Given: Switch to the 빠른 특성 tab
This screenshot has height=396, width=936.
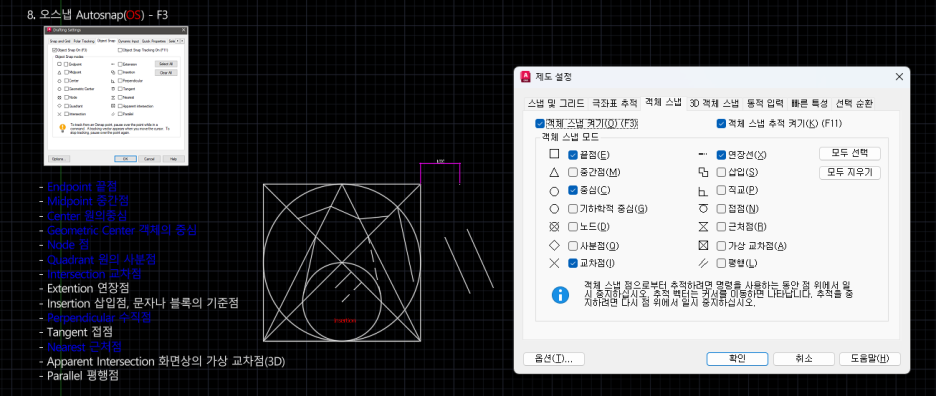Looking at the screenshot, I should [809, 103].
